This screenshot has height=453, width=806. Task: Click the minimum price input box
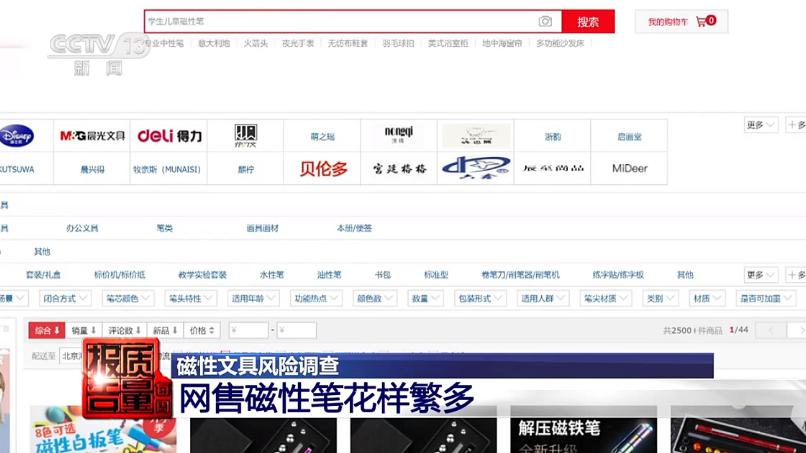[x=249, y=330]
